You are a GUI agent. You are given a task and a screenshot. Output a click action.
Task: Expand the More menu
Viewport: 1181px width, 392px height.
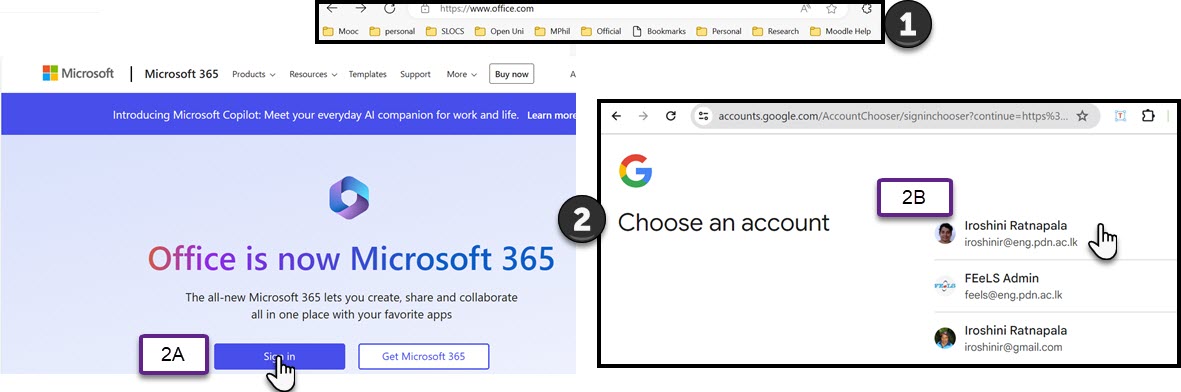pyautogui.click(x=462, y=74)
